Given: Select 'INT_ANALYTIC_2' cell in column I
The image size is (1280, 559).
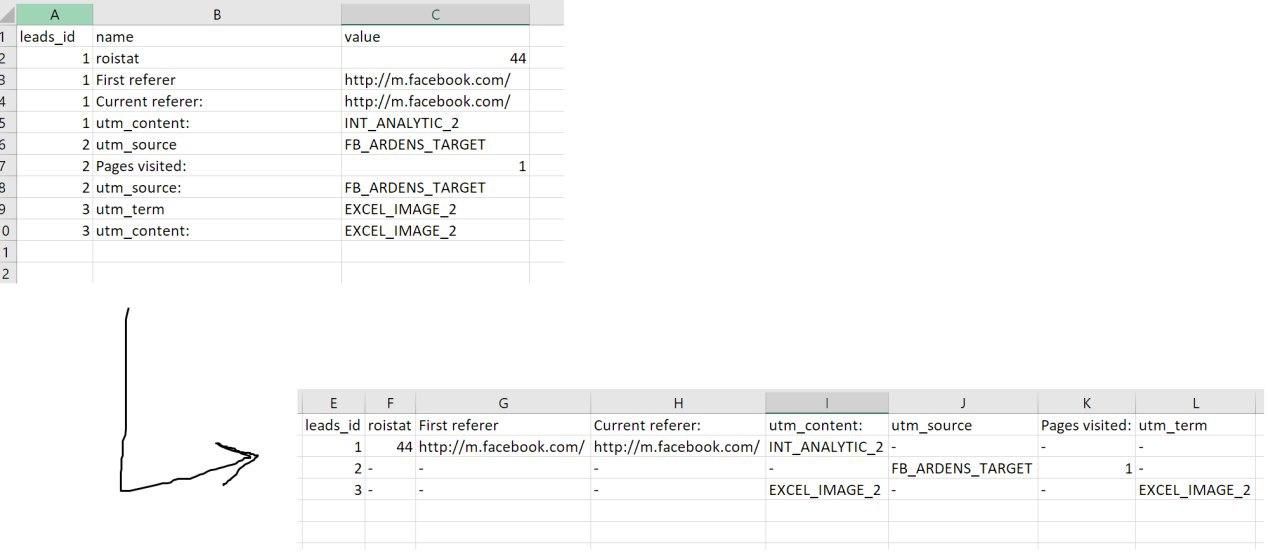Looking at the screenshot, I should (x=827, y=446).
